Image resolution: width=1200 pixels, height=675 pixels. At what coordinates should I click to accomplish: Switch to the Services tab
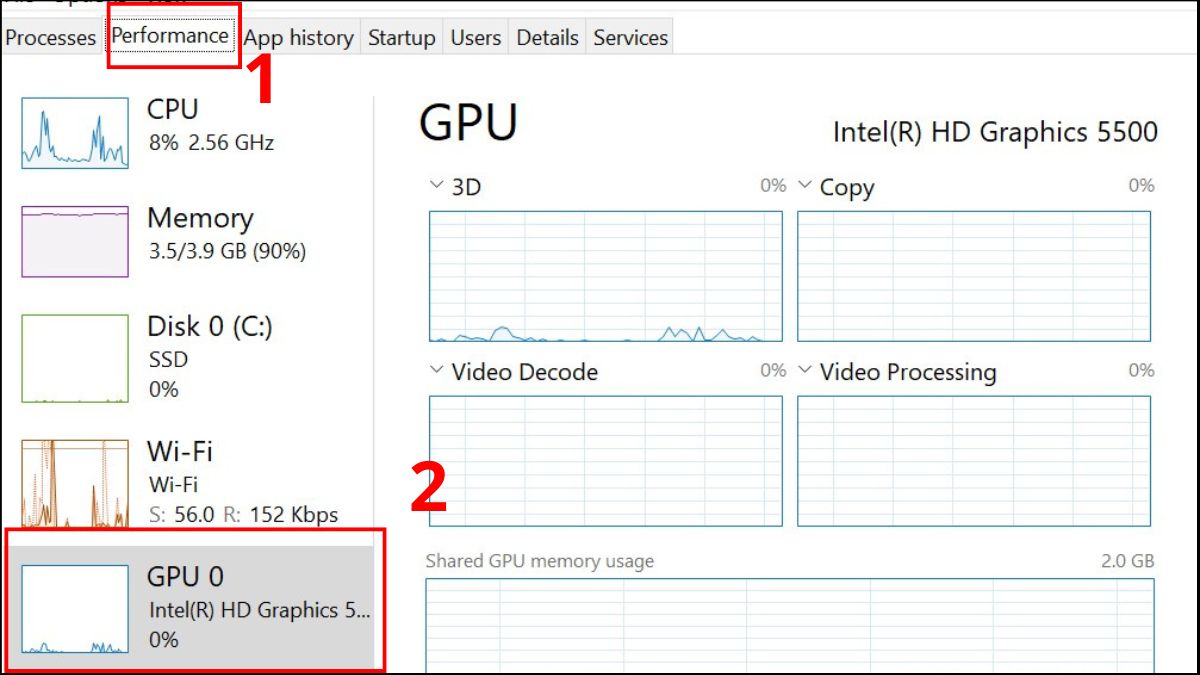point(630,38)
